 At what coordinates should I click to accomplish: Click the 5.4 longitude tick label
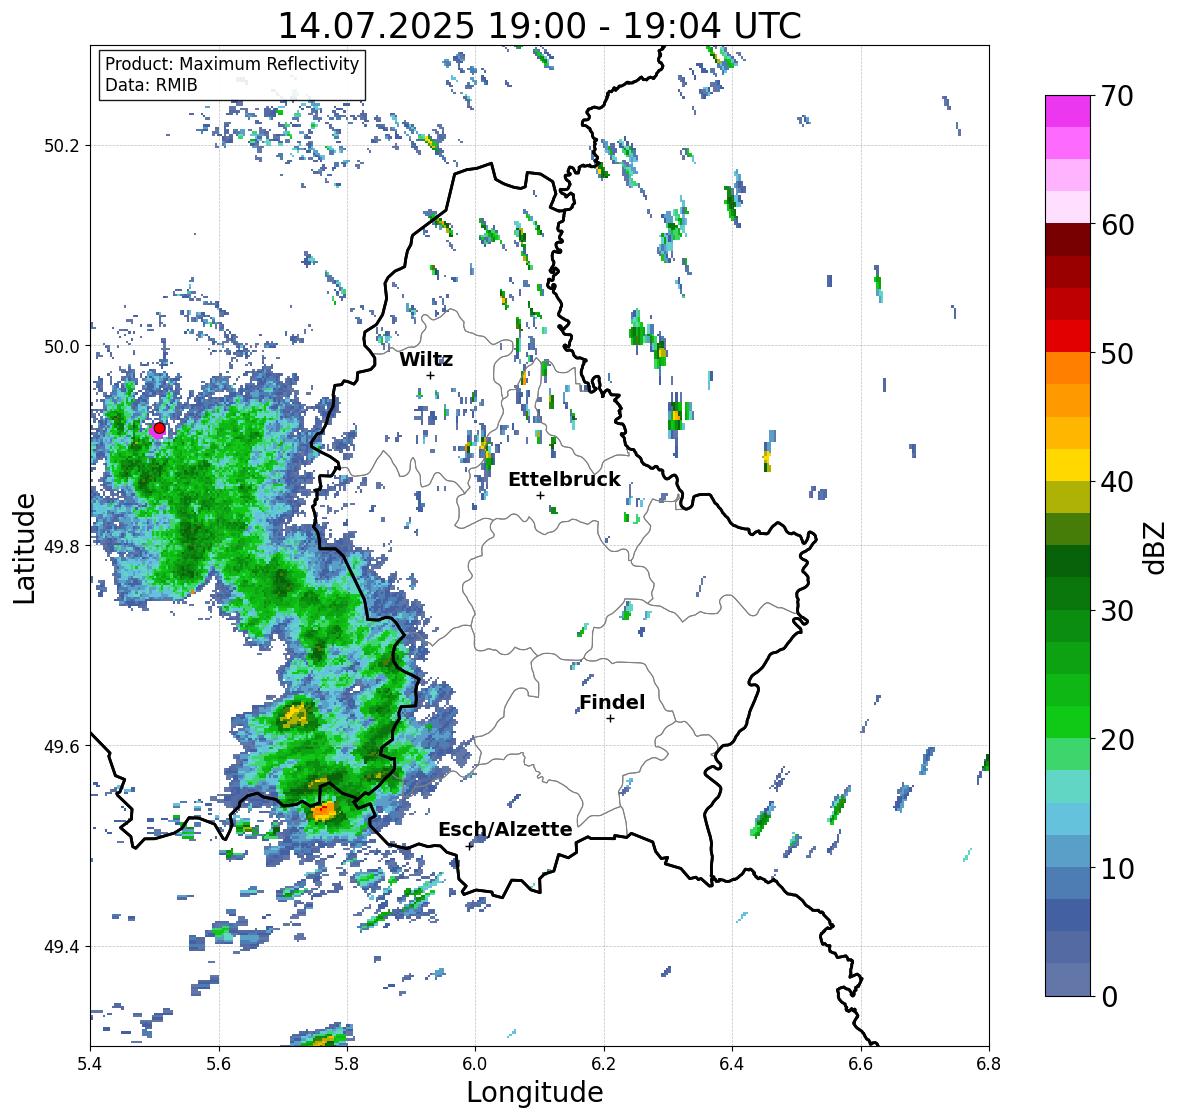tap(90, 1063)
